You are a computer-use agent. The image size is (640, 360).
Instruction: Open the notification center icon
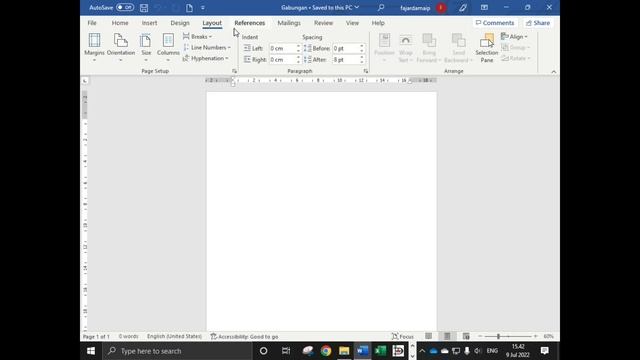point(544,351)
